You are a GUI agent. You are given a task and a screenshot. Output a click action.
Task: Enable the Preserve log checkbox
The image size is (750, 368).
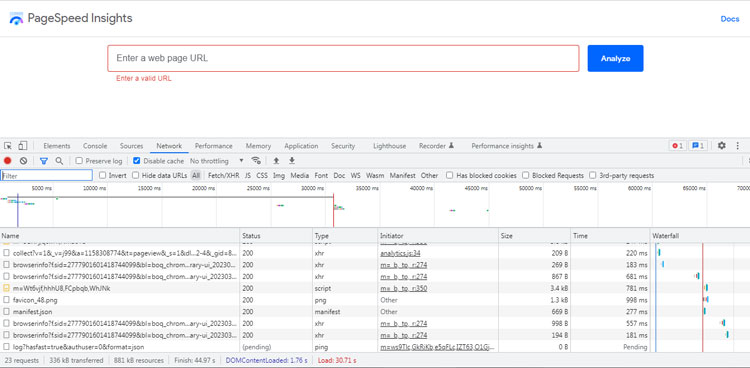(79, 161)
